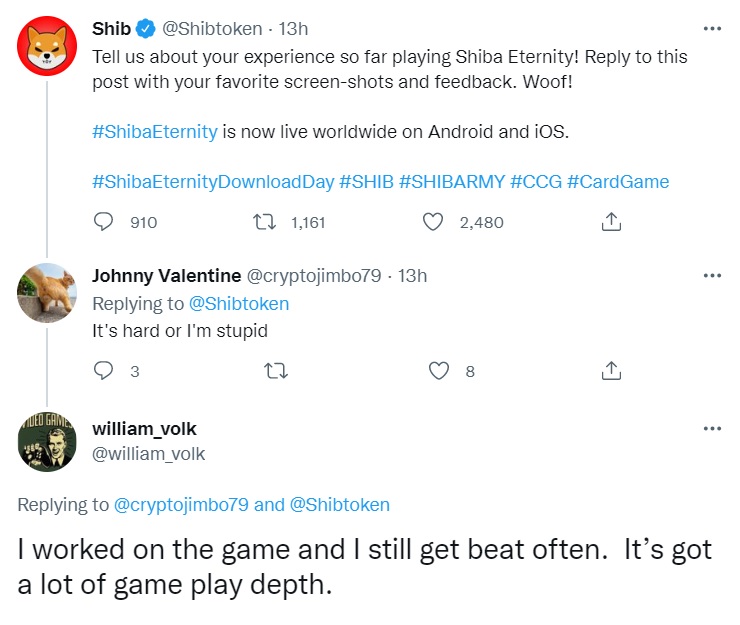Like Johnny Valentine's reply
This screenshot has width=740, height=625.
[x=438, y=371]
